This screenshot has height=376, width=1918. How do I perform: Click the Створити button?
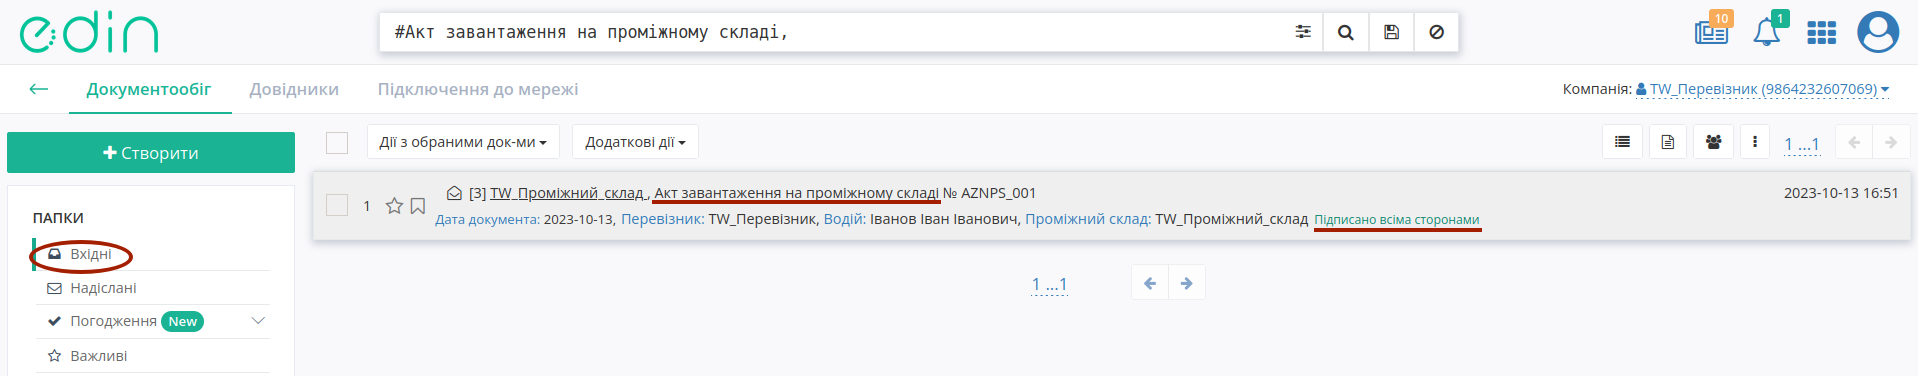coord(151,153)
